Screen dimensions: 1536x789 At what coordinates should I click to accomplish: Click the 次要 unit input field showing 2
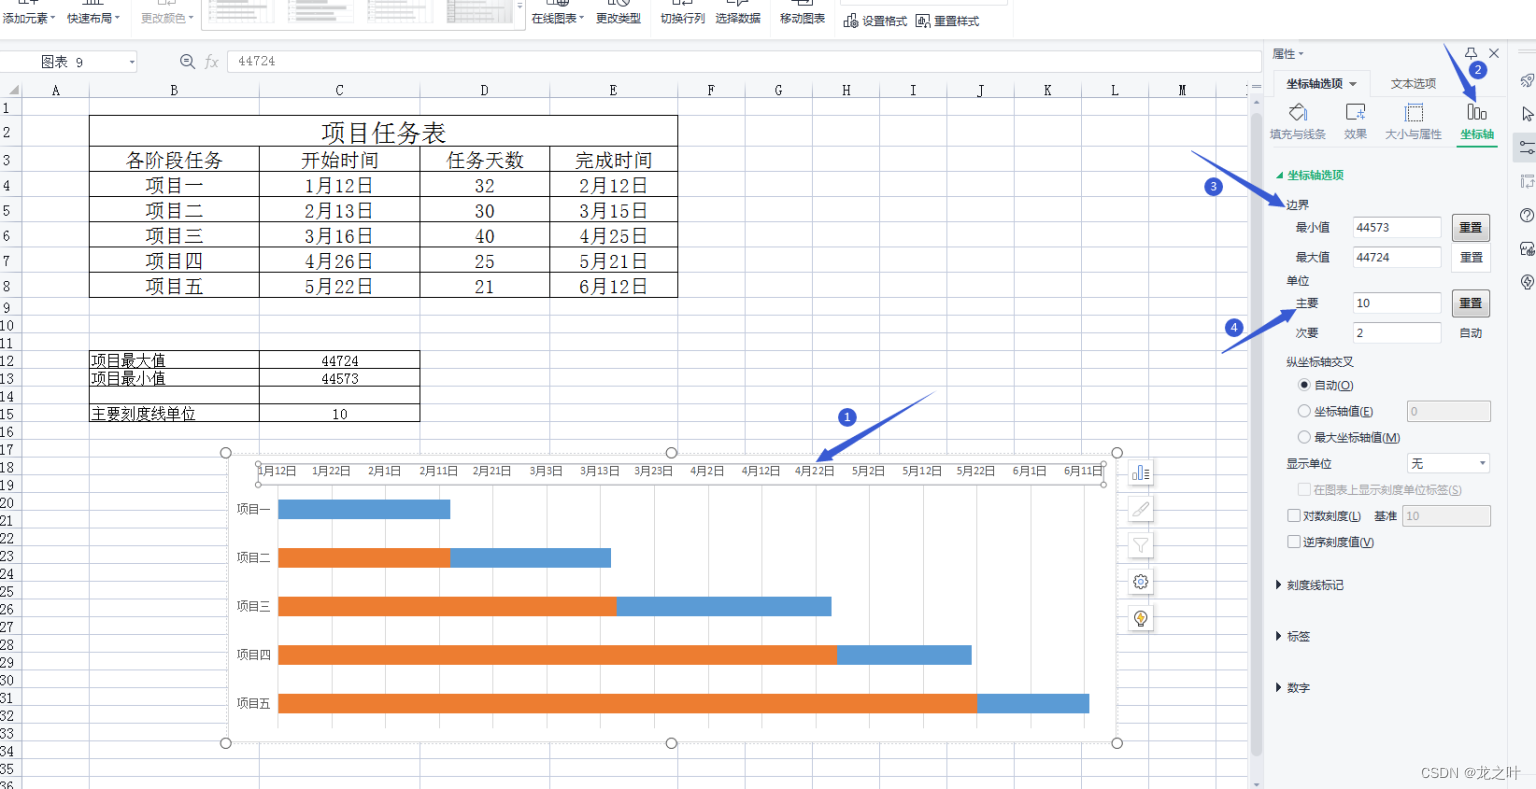[1397, 333]
